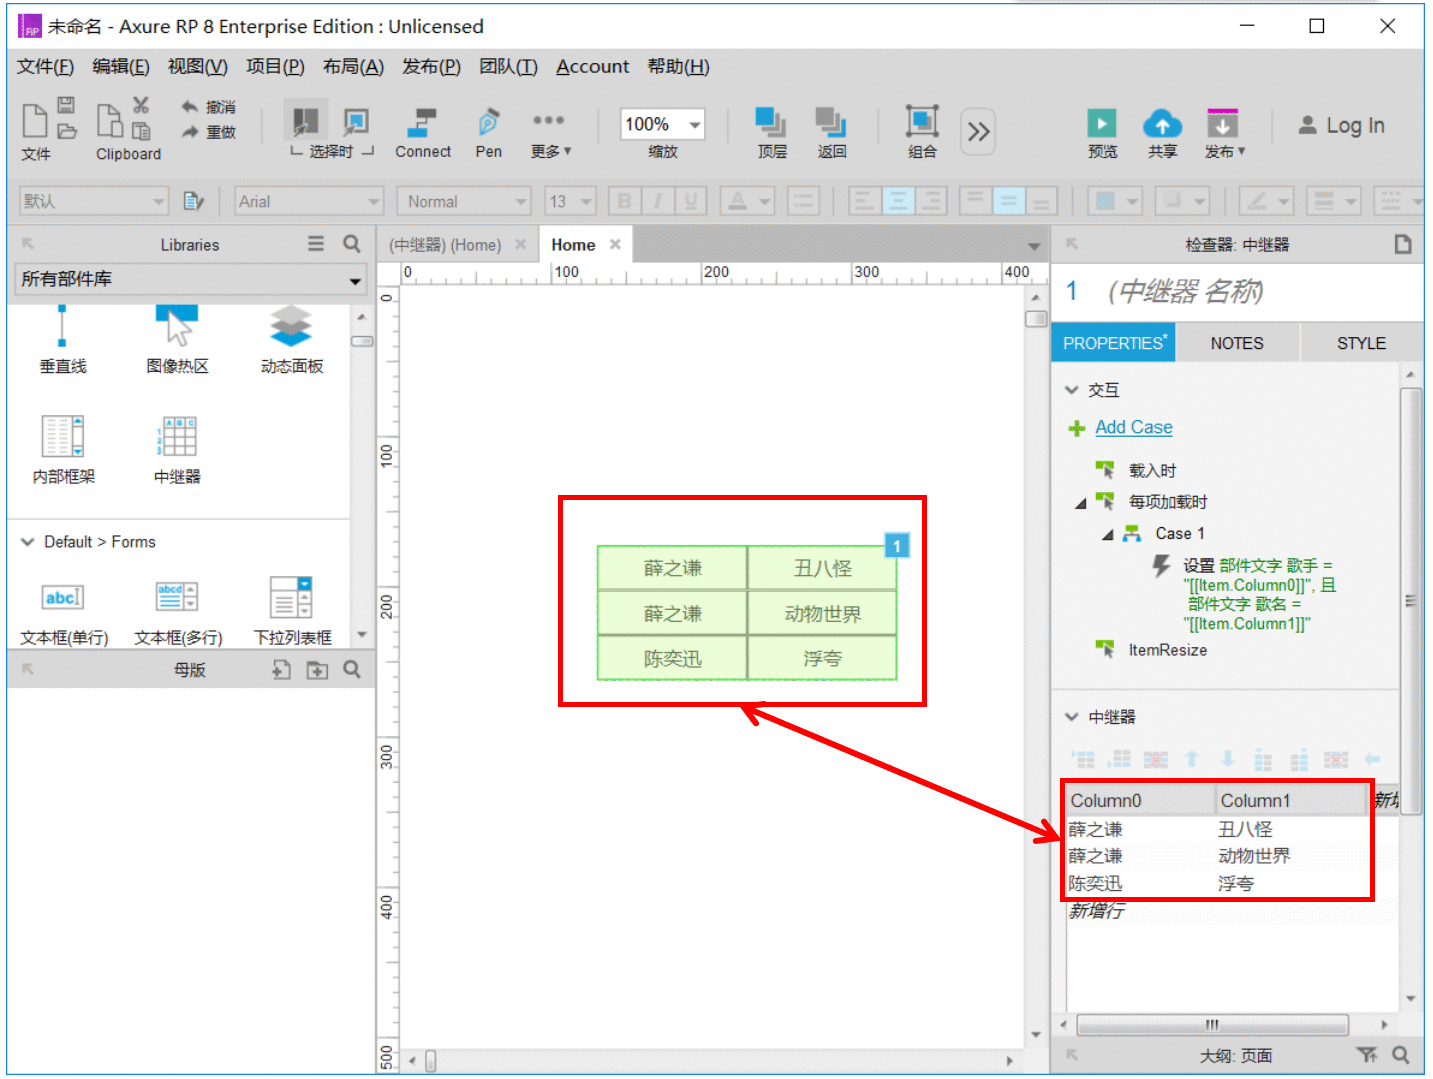The height and width of the screenshot is (1079, 1433).
Task: Collapse the Default > Forms section
Action: click(x=28, y=542)
